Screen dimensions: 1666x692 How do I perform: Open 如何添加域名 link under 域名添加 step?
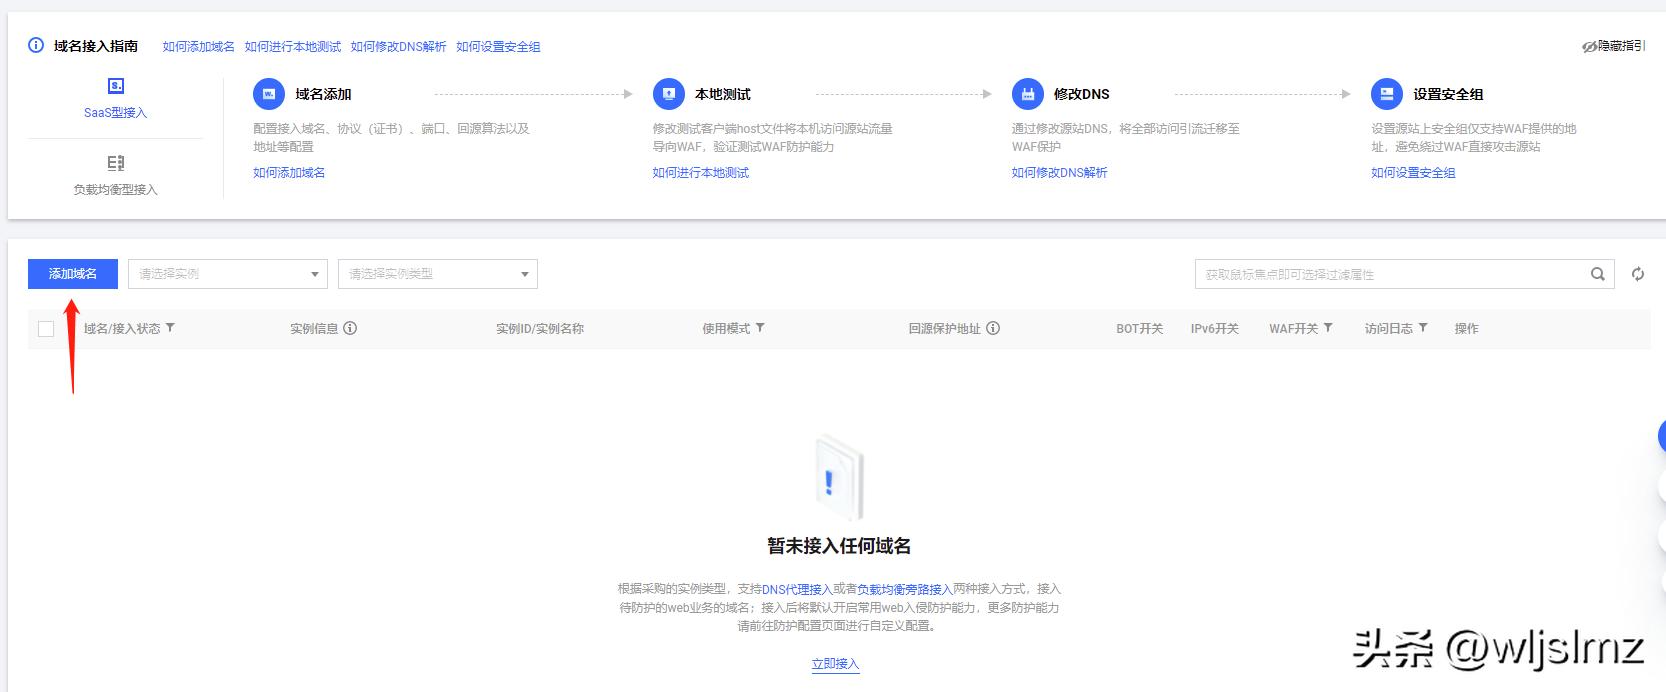[x=289, y=173]
